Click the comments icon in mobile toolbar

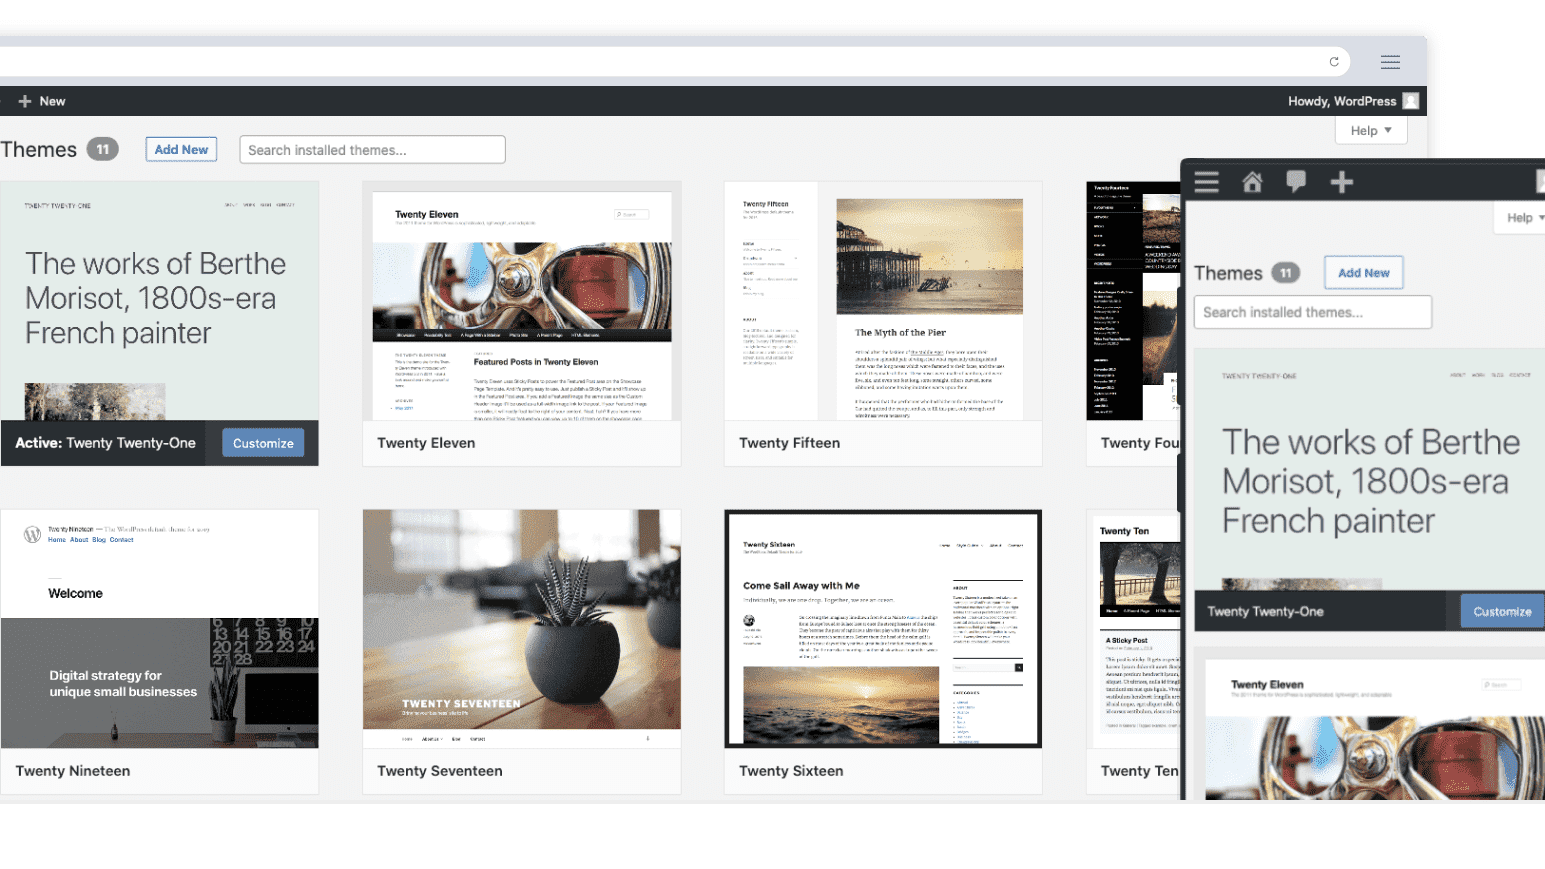[1296, 181]
